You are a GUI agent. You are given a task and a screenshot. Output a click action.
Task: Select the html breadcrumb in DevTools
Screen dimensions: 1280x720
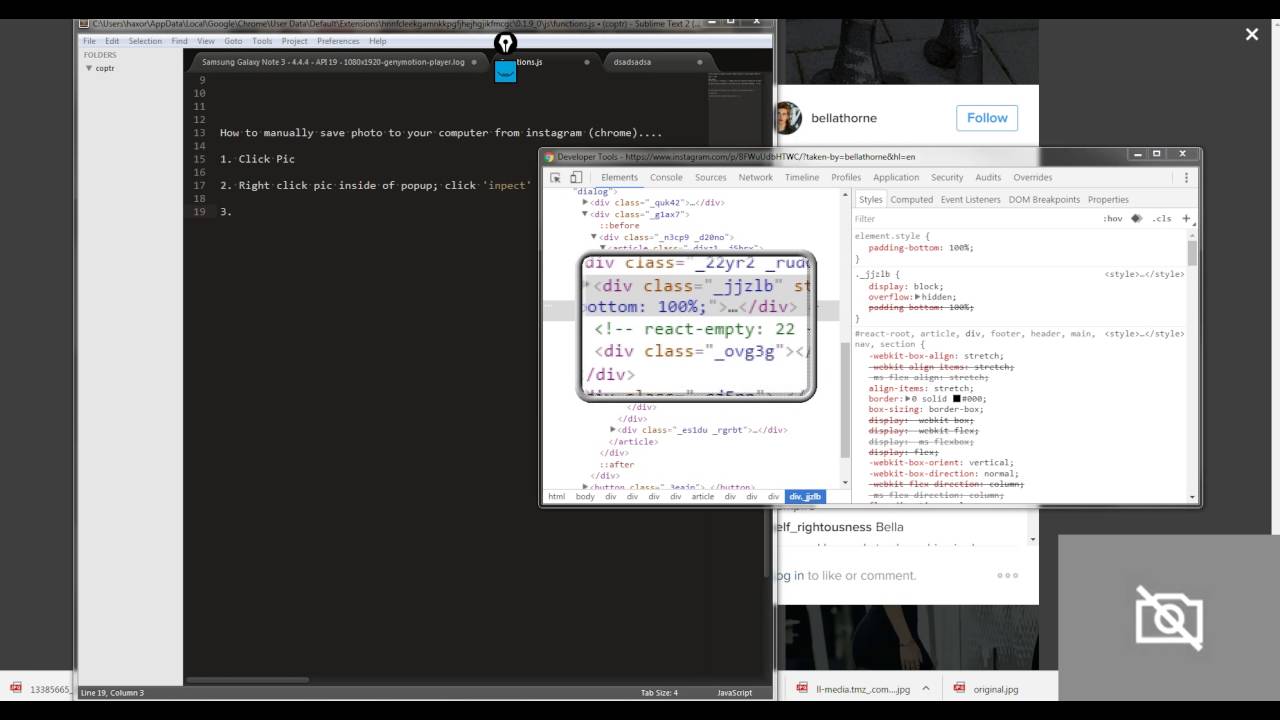557,496
